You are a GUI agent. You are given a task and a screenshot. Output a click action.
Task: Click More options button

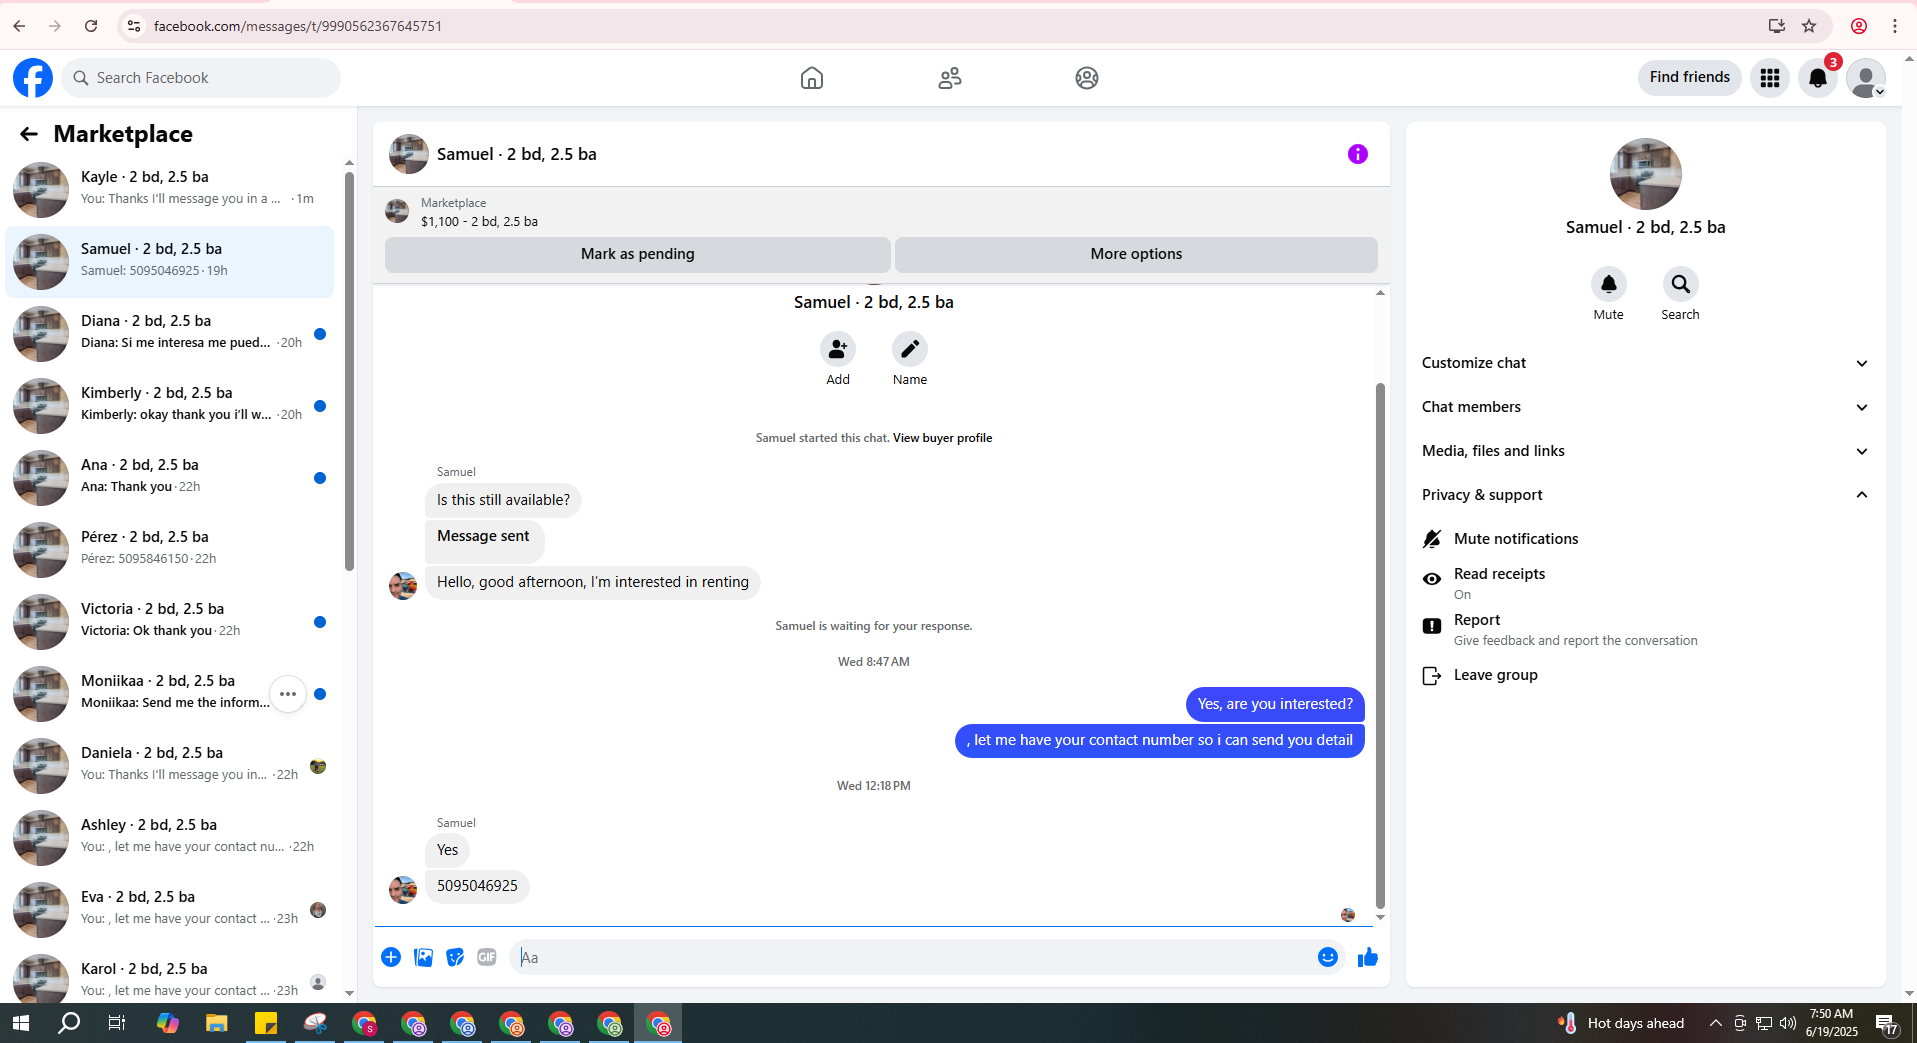click(x=1136, y=254)
